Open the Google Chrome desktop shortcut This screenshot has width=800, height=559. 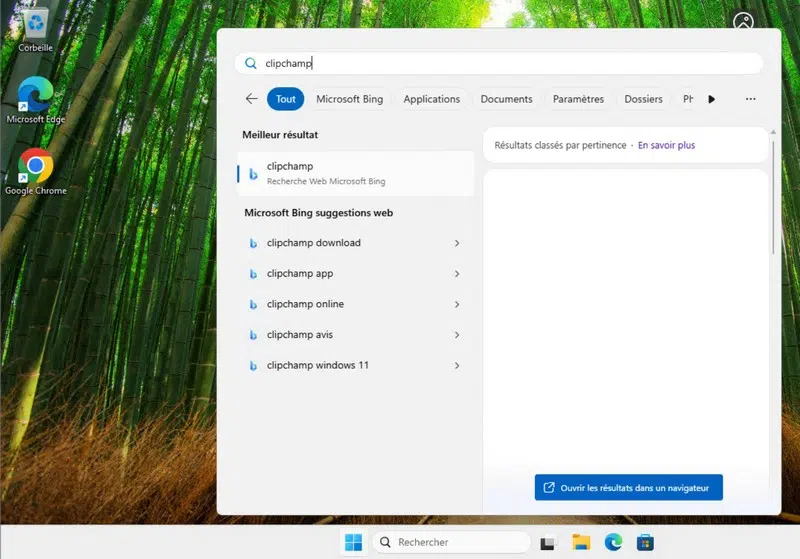(36, 168)
